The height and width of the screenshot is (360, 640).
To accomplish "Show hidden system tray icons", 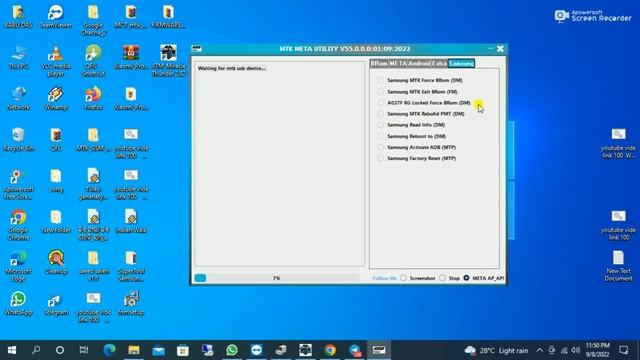I will tap(539, 350).
